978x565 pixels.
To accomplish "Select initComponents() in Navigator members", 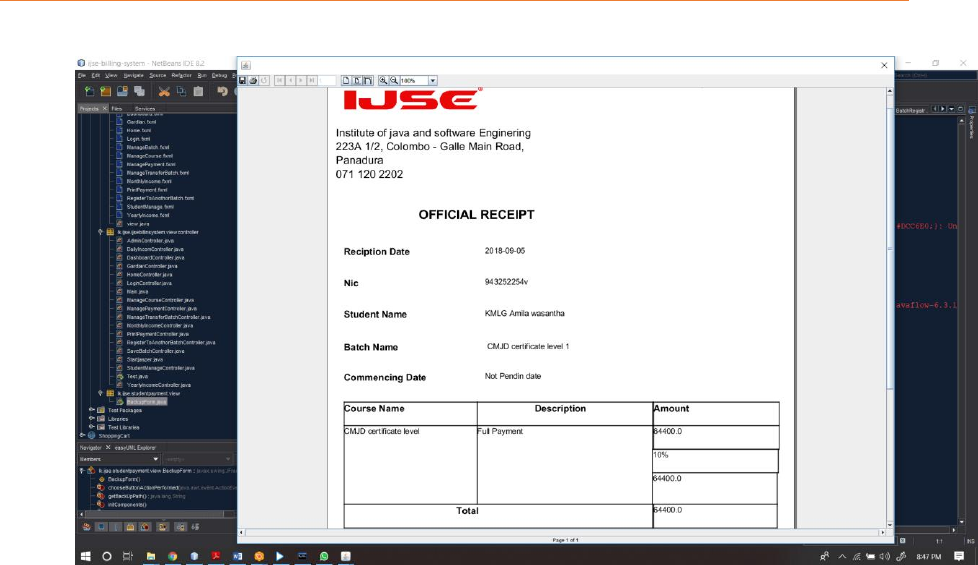I will click(x=127, y=505).
